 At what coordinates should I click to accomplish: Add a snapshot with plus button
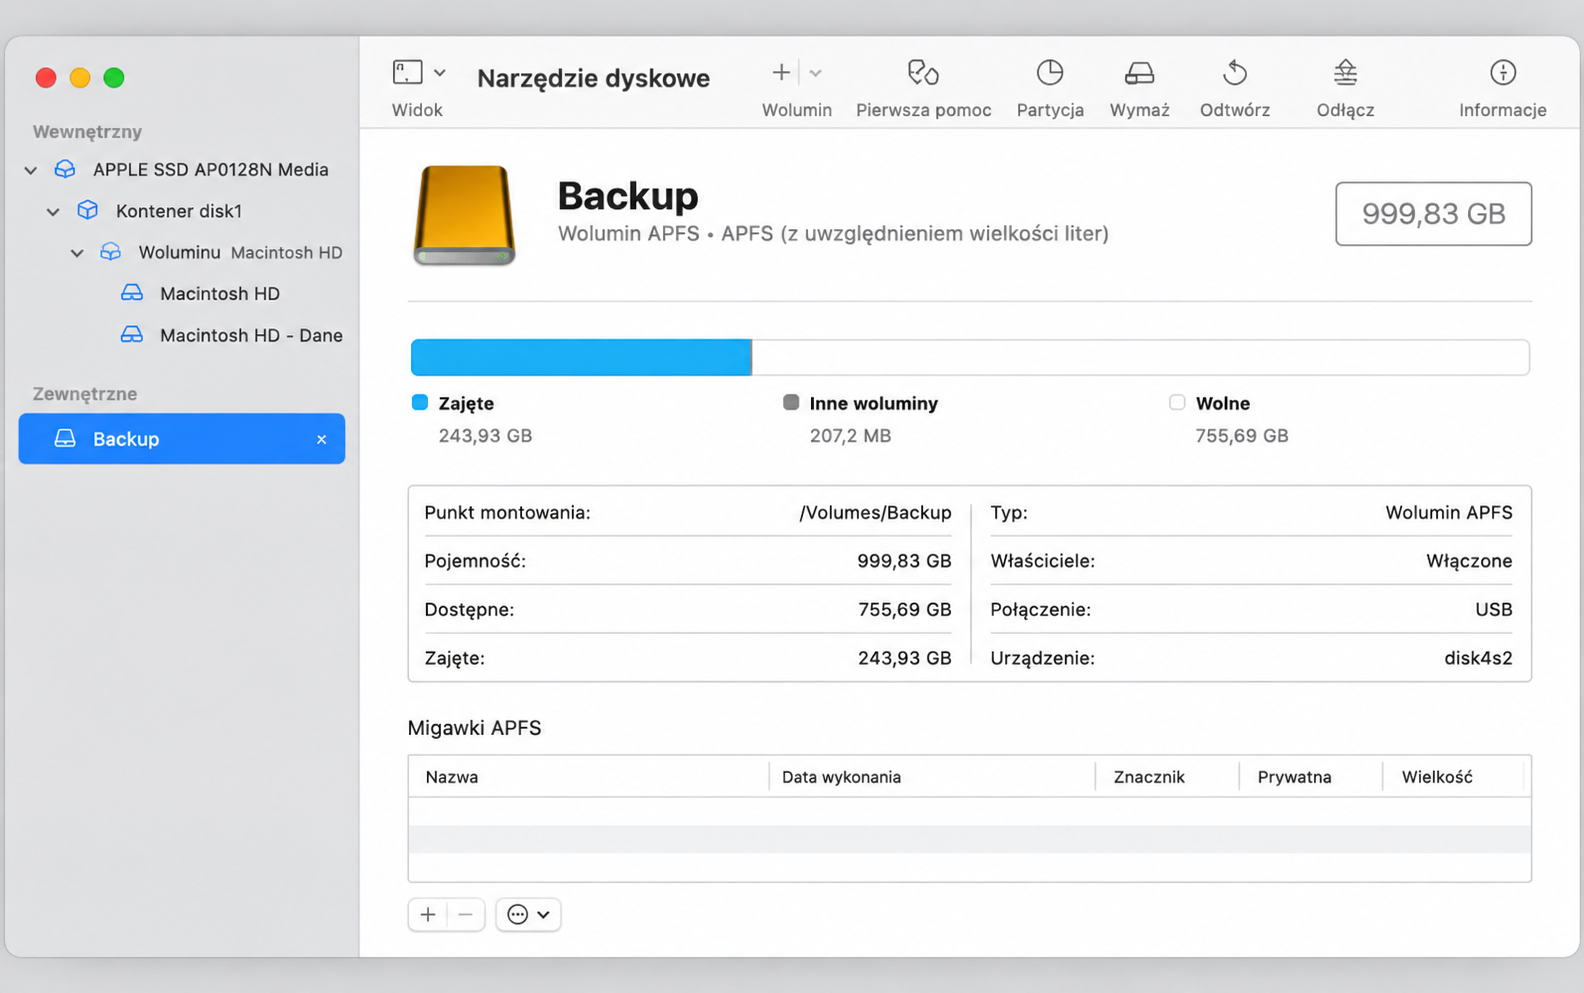tap(428, 914)
